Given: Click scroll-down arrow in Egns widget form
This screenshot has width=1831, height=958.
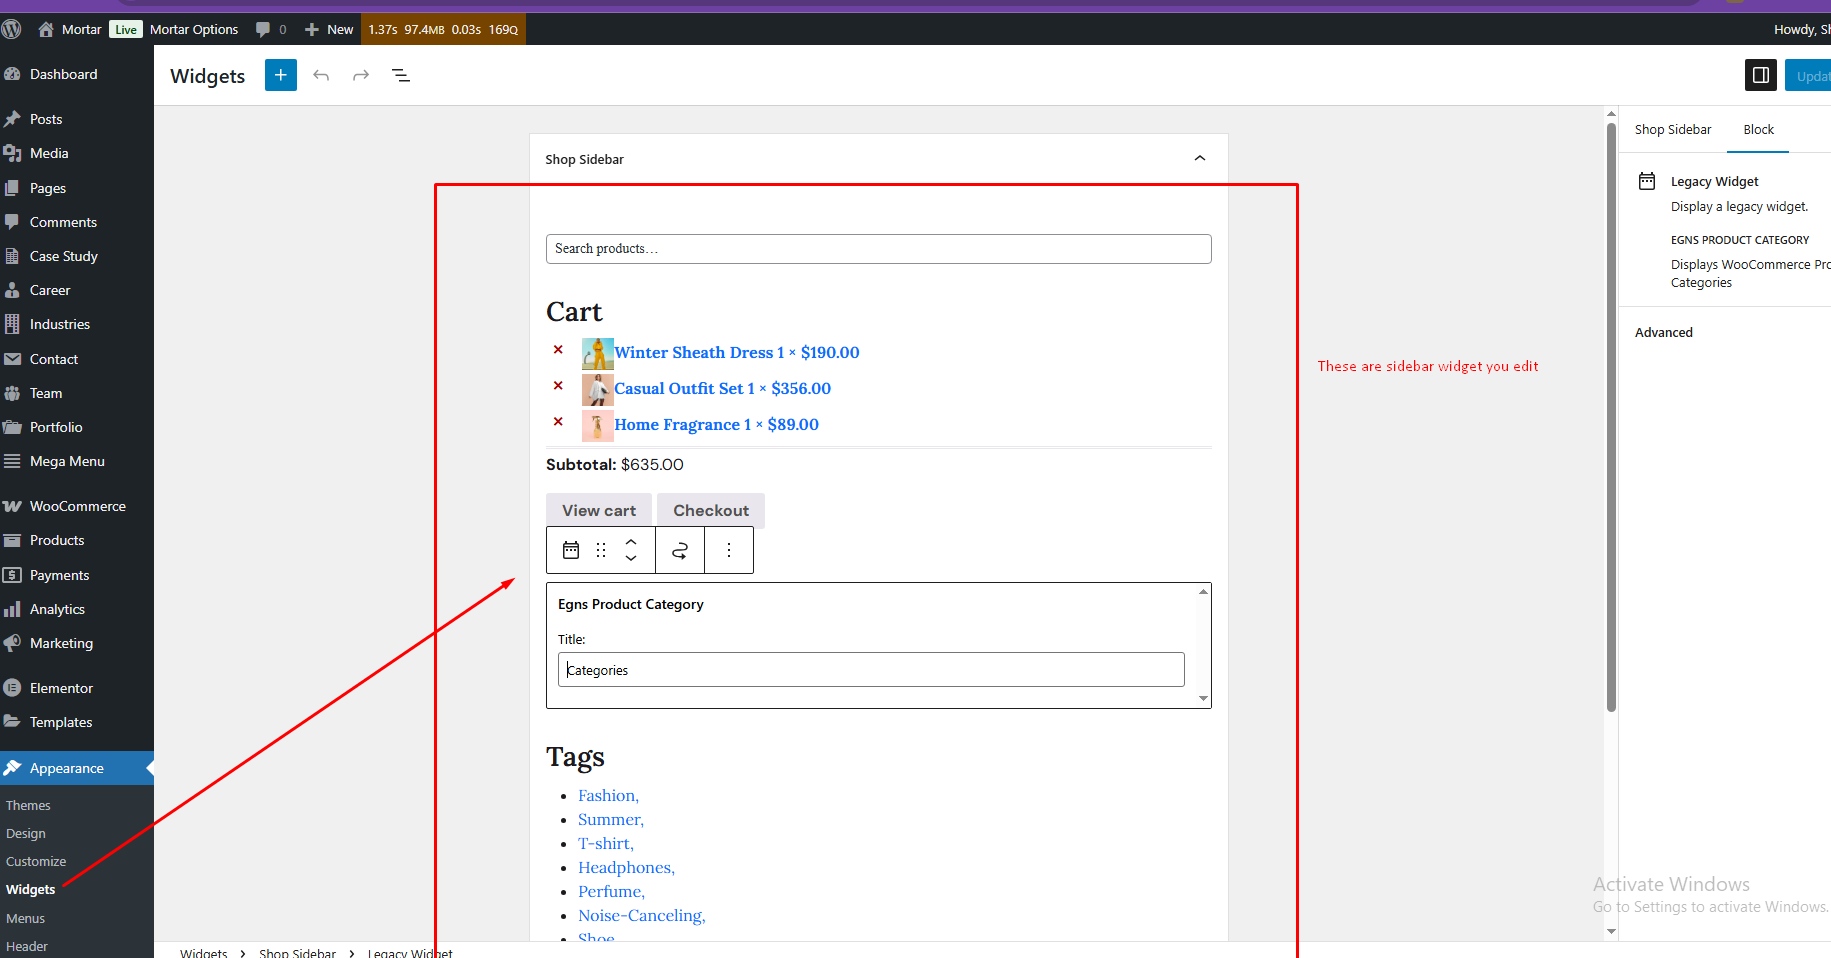Looking at the screenshot, I should pyautogui.click(x=1203, y=699).
